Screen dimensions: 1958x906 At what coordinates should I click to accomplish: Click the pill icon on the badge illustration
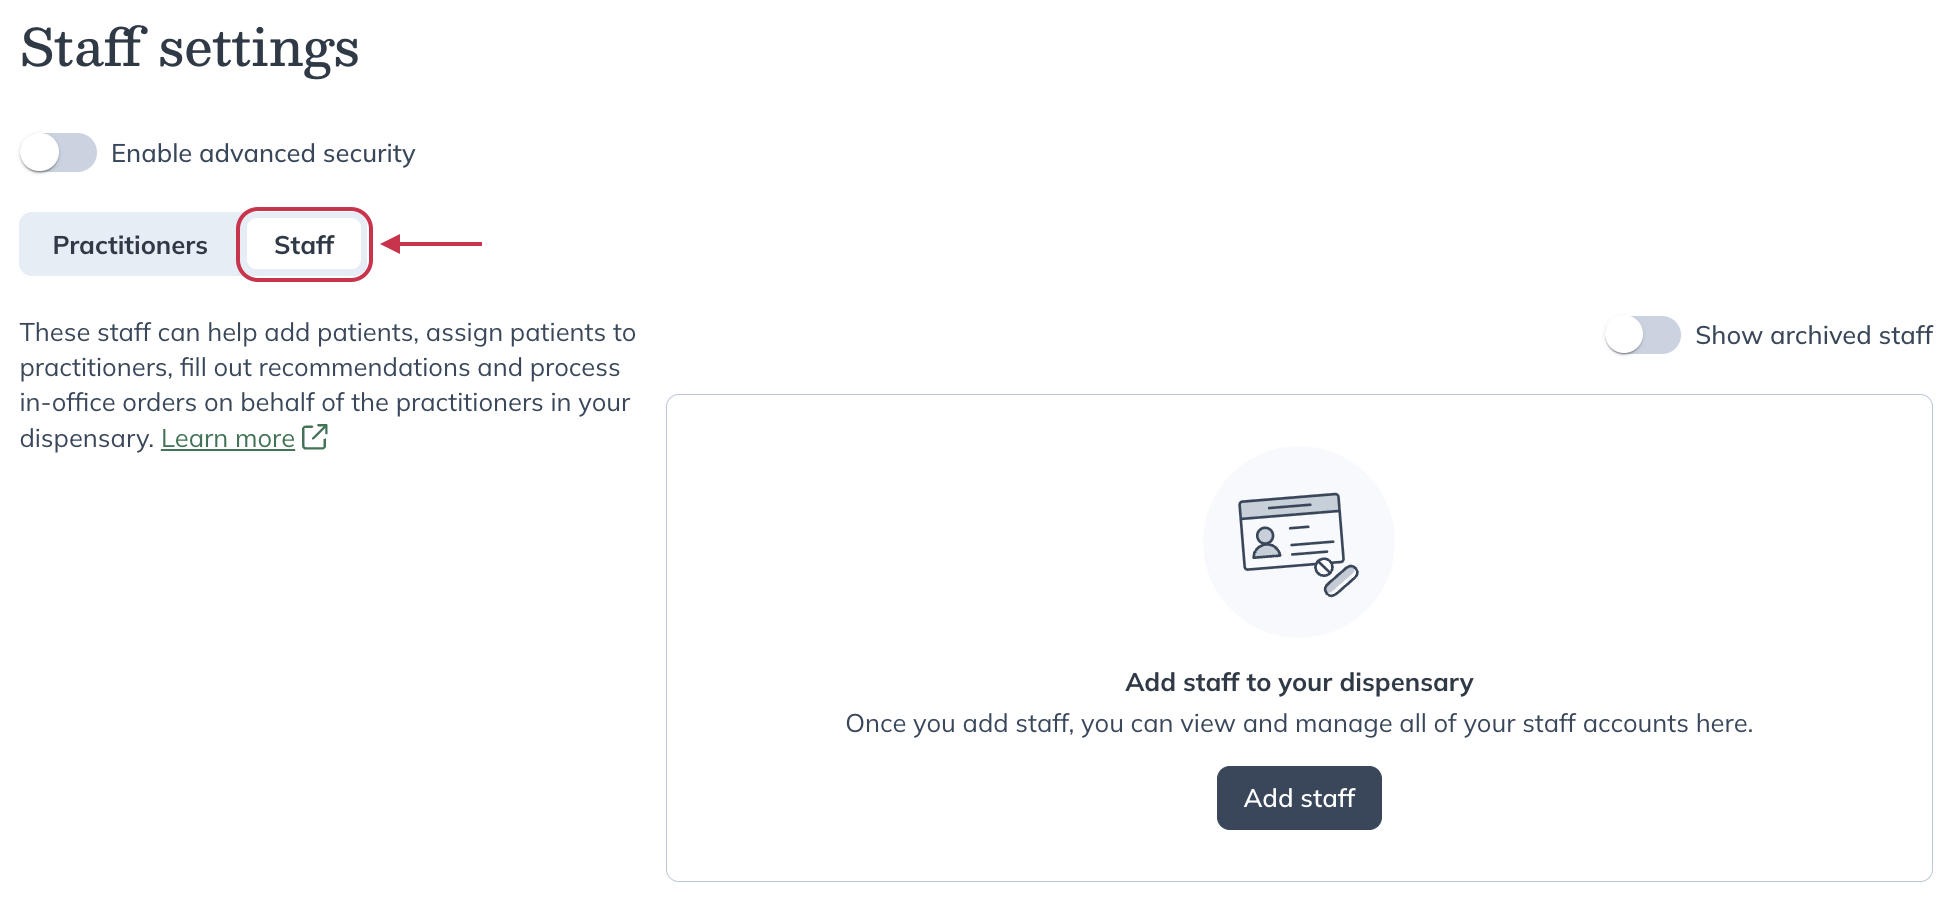1342,580
